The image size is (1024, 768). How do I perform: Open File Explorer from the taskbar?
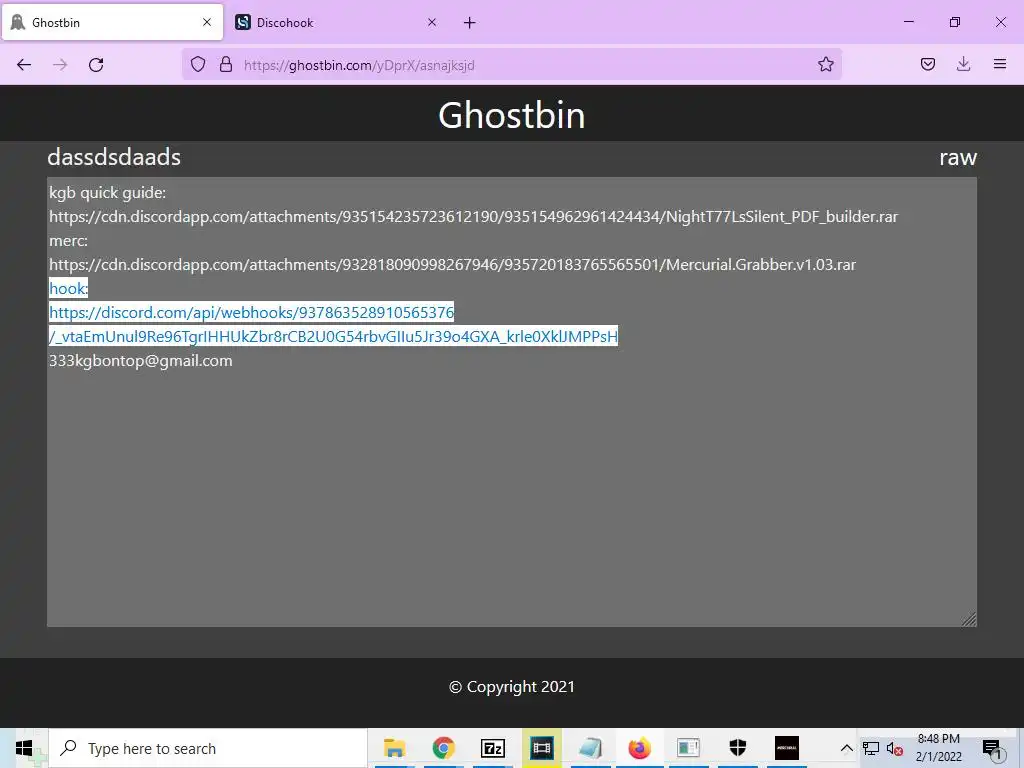[x=394, y=748]
